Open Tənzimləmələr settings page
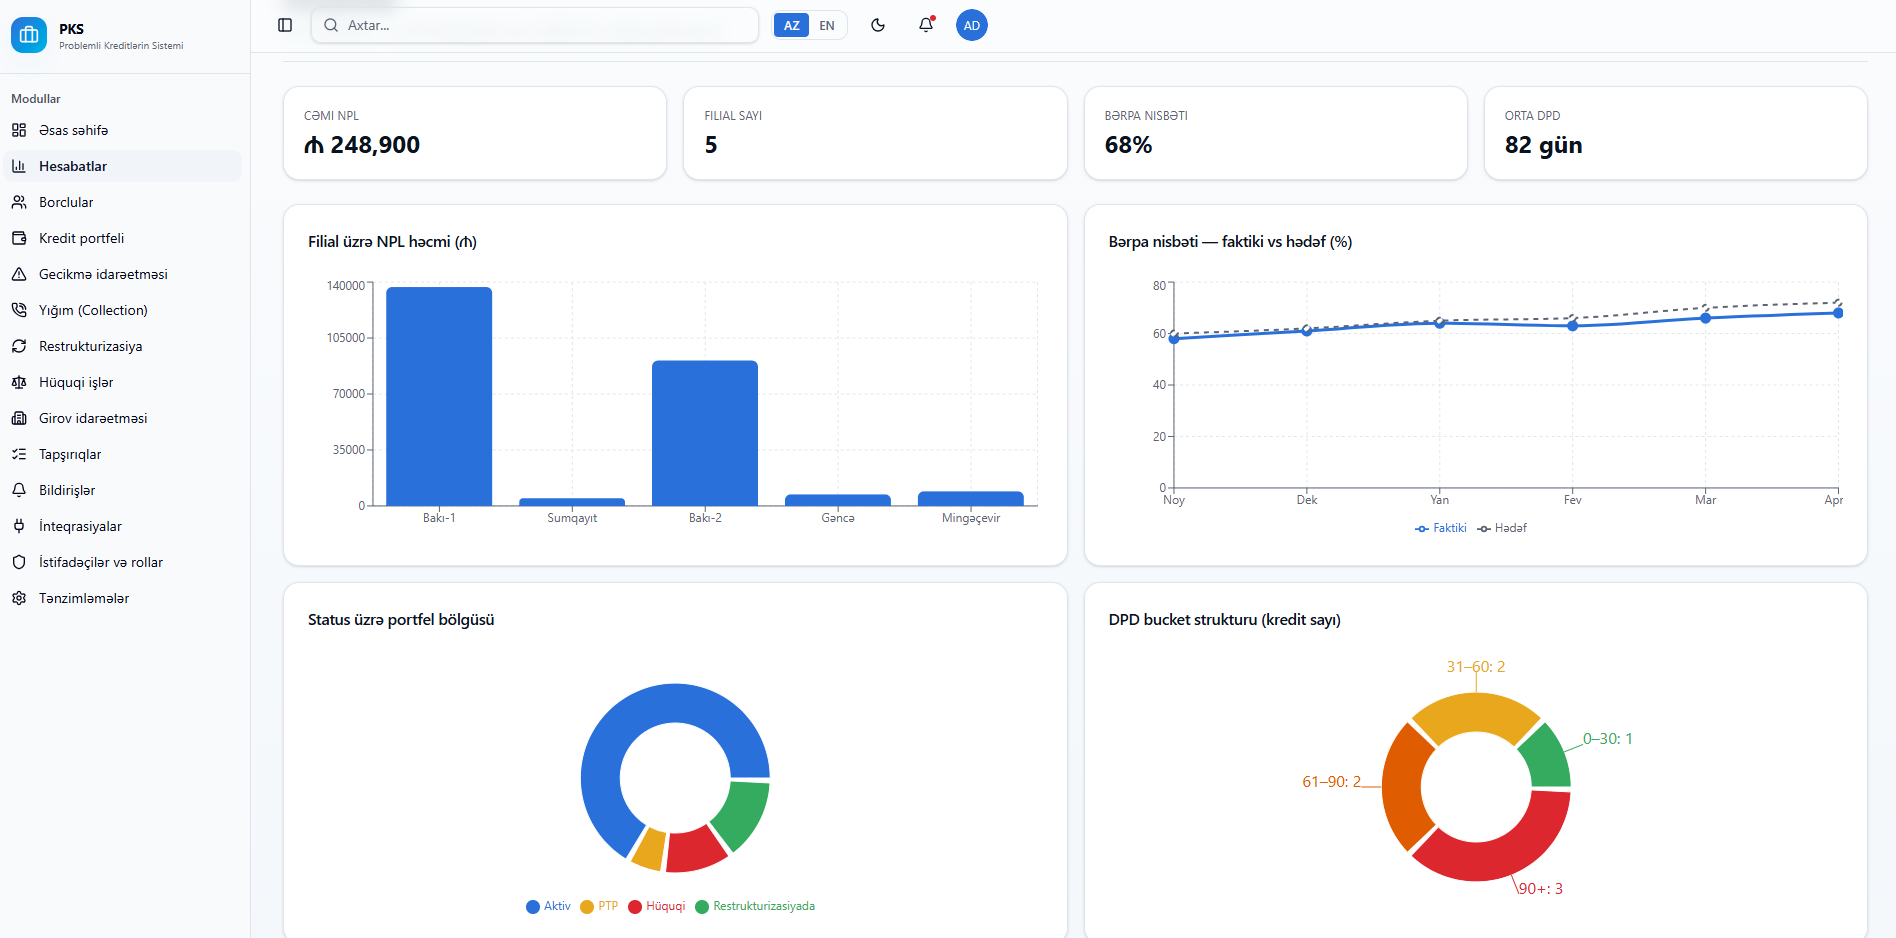1896x938 pixels. tap(121, 598)
